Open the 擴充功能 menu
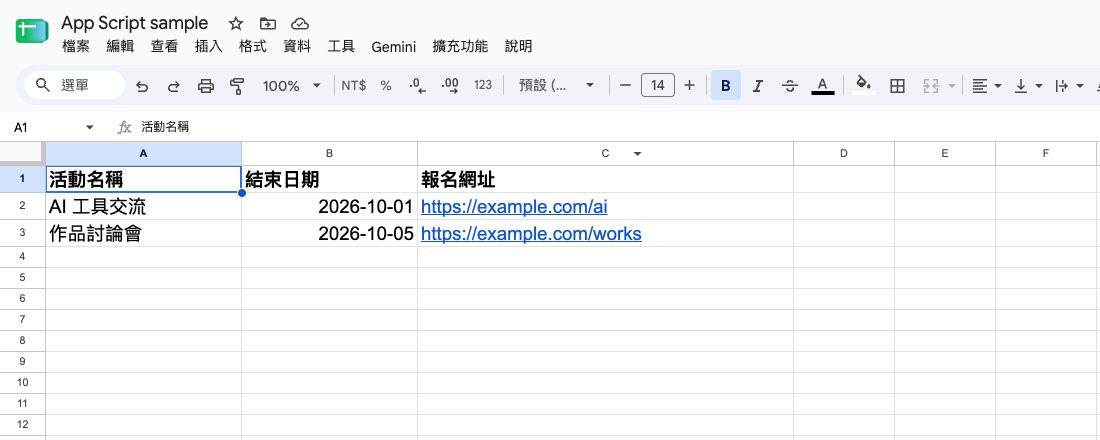Image resolution: width=1100 pixels, height=440 pixels. pos(460,46)
